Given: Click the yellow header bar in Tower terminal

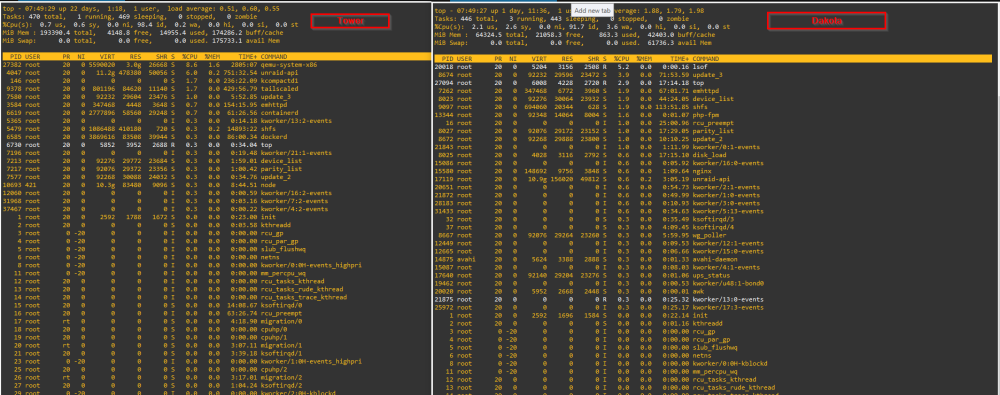Looking at the screenshot, I should click(x=216, y=56).
